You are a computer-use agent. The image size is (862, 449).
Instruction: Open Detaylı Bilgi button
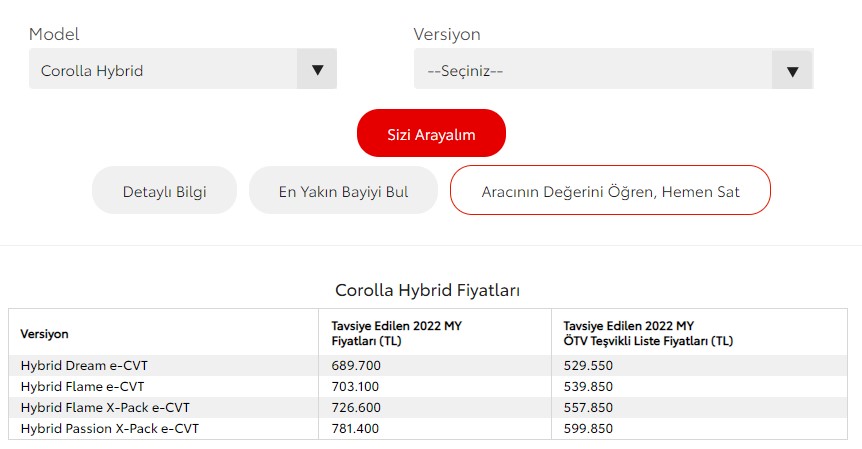[164, 191]
